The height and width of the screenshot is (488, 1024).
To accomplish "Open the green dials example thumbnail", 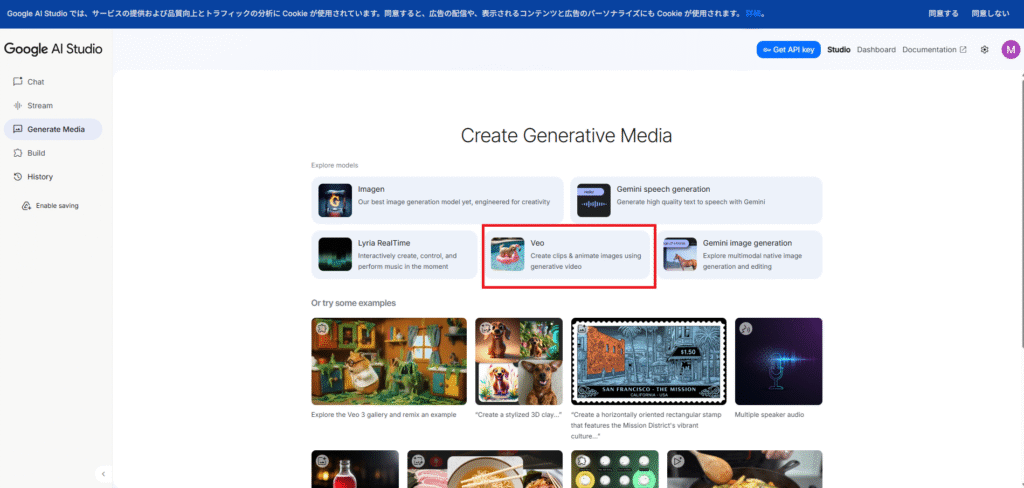I will point(615,469).
